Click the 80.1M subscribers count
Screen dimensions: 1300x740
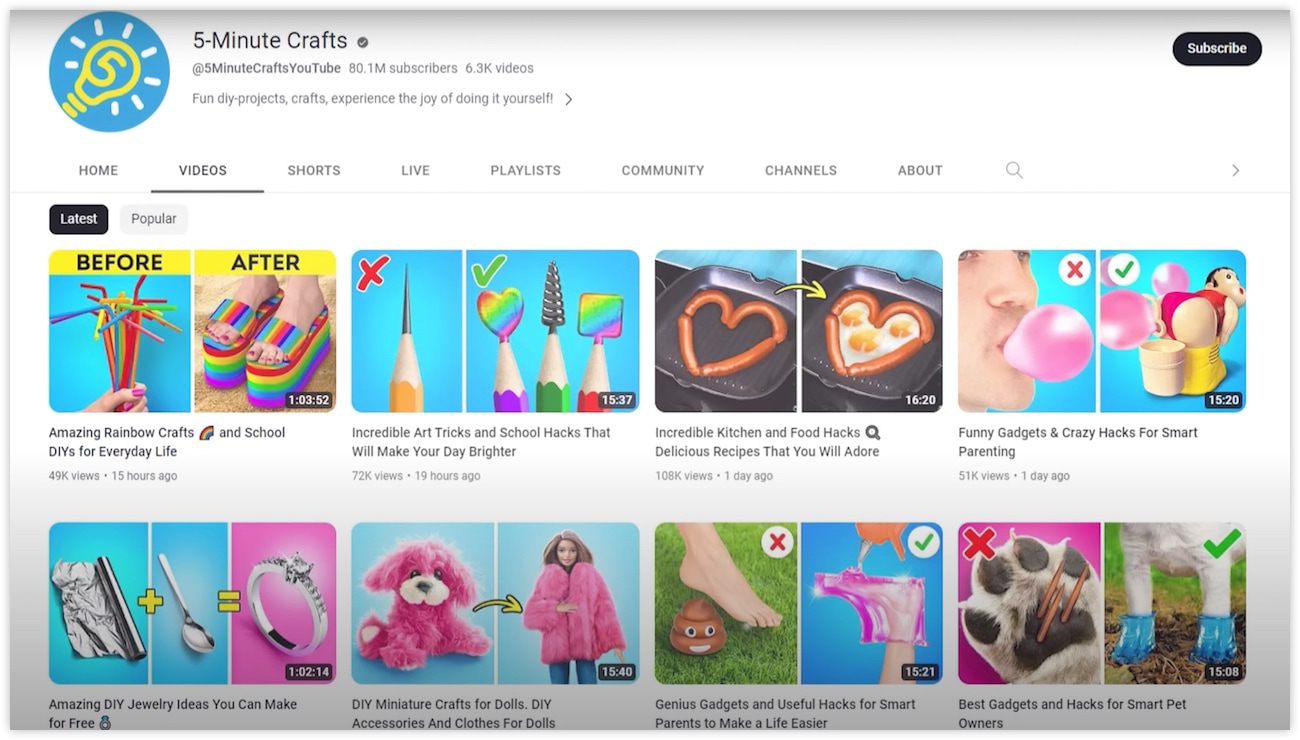click(x=403, y=68)
